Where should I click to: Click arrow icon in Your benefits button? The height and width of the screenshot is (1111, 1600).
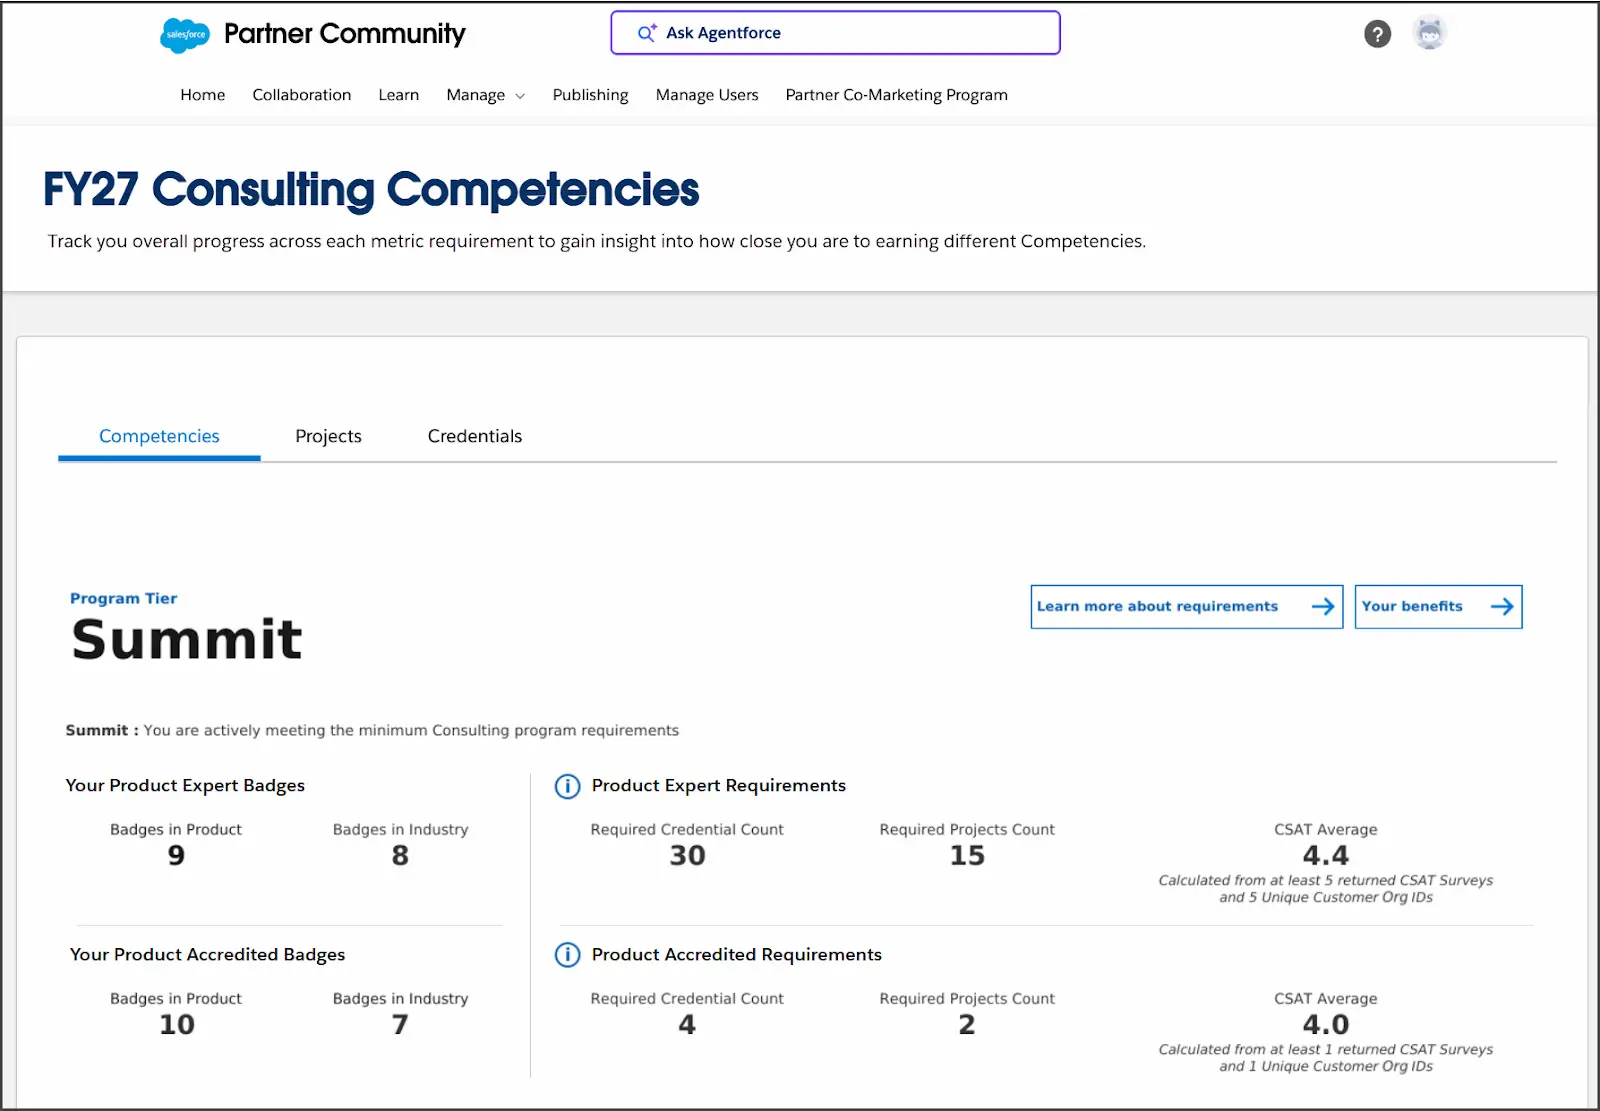point(1502,607)
